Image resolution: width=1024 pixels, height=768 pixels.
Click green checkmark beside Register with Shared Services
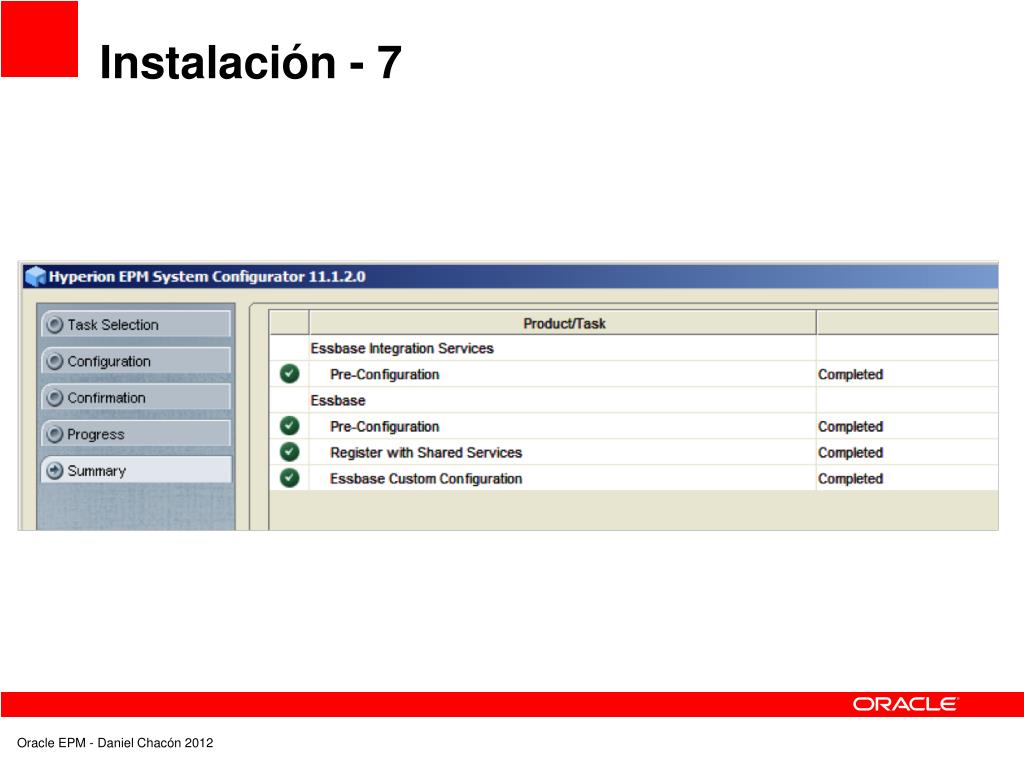289,452
